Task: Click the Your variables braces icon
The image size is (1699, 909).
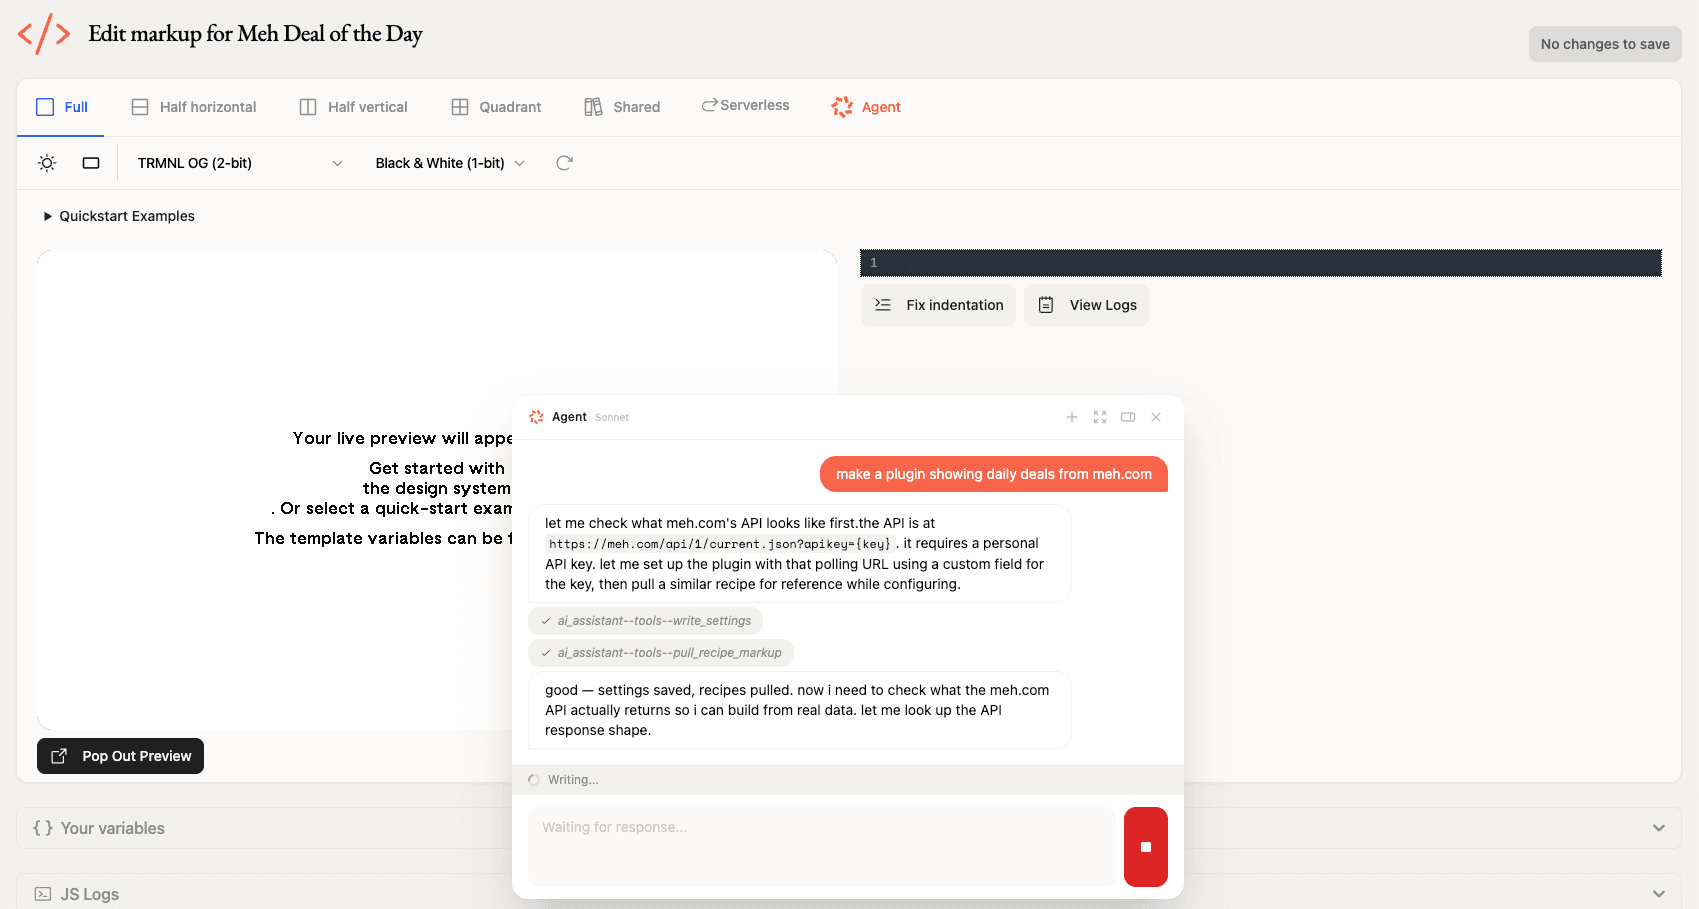Action: 43,828
